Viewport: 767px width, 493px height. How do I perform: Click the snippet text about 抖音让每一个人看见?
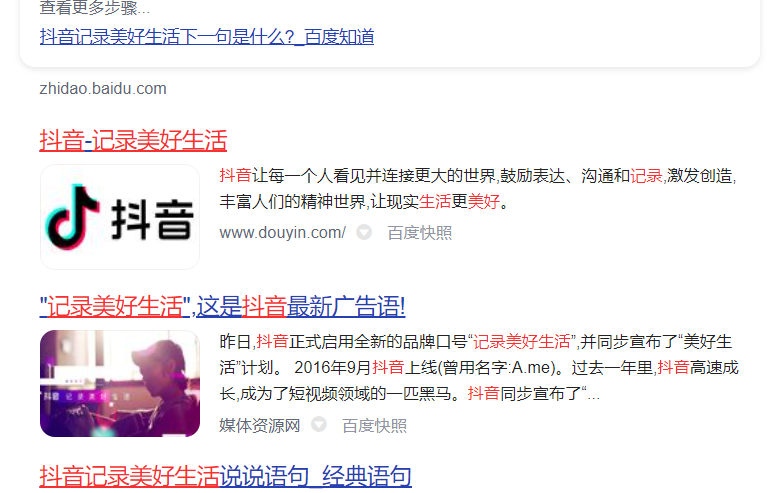(478, 188)
